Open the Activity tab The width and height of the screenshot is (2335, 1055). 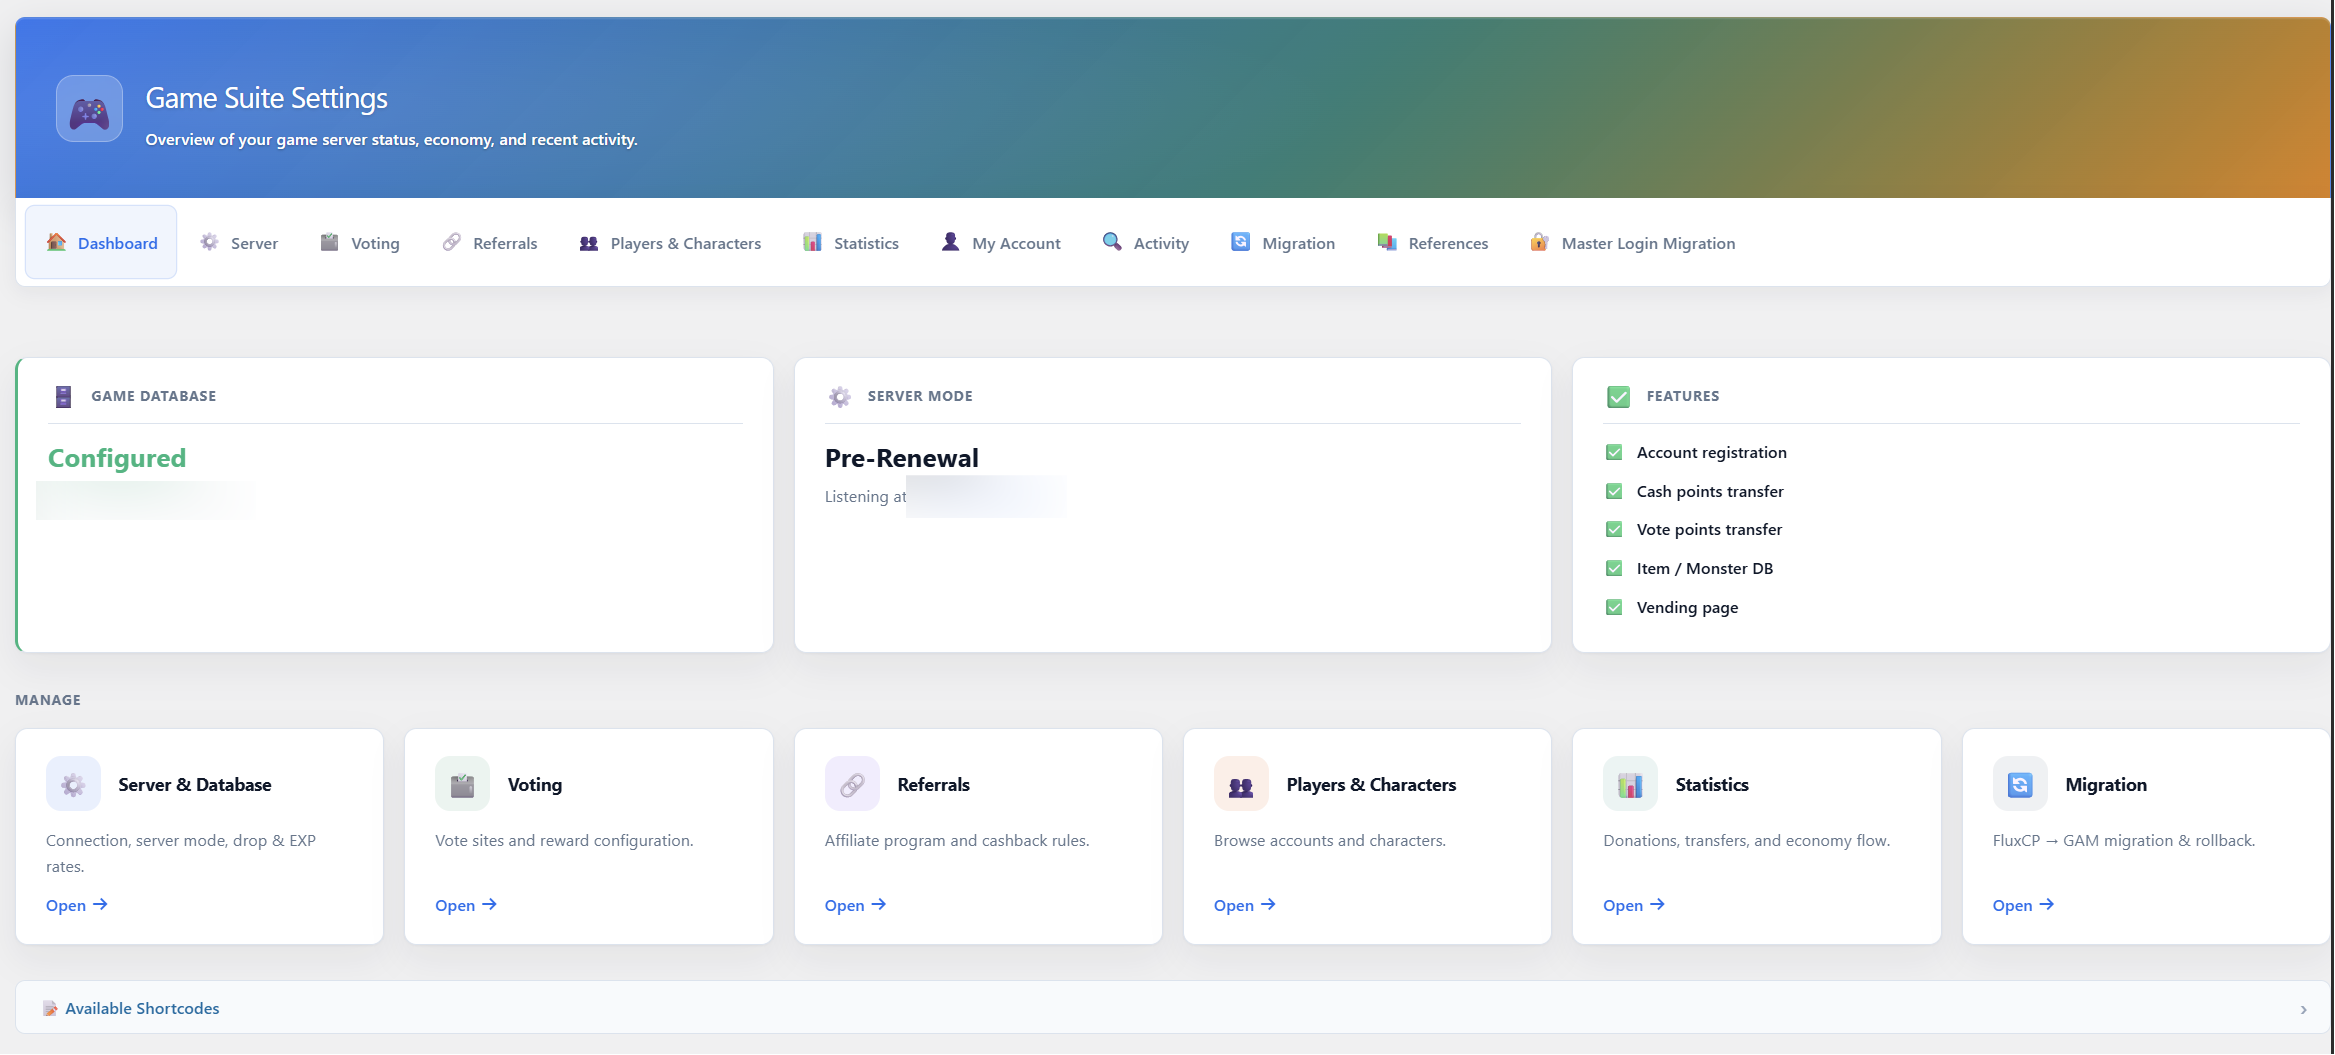click(1145, 242)
